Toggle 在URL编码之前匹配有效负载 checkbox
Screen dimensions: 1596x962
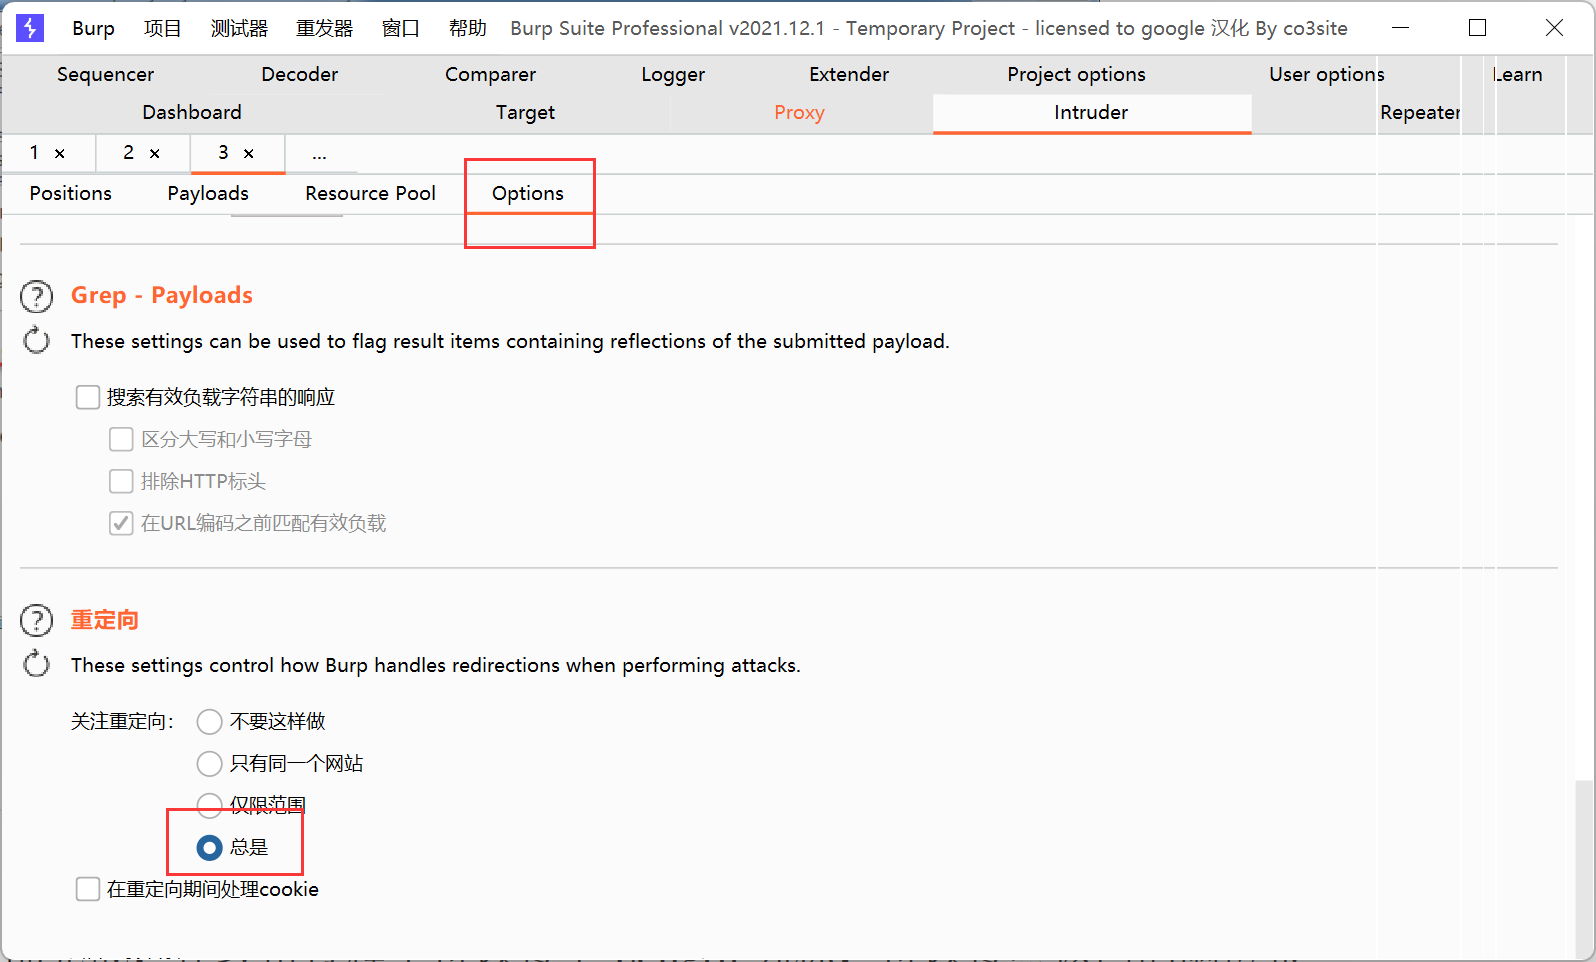[121, 523]
